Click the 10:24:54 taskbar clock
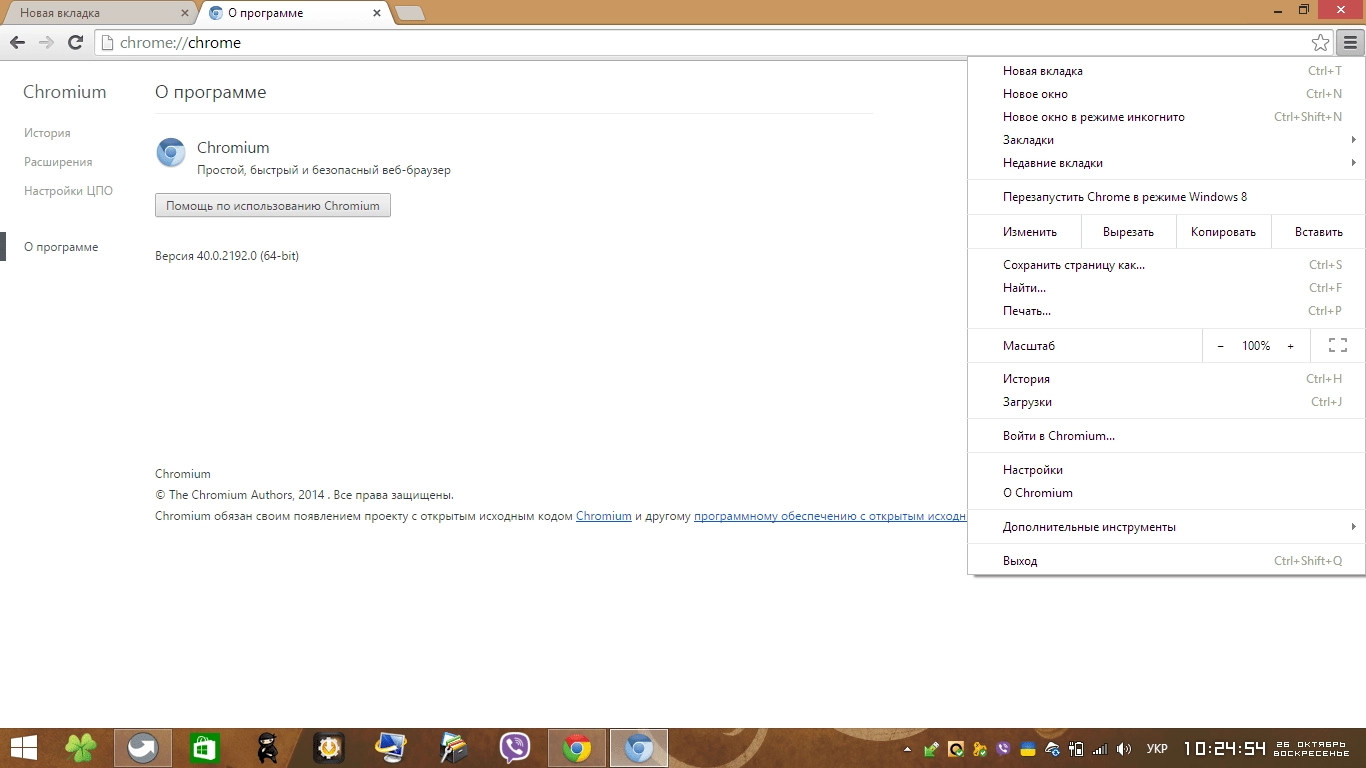 tap(1225, 749)
